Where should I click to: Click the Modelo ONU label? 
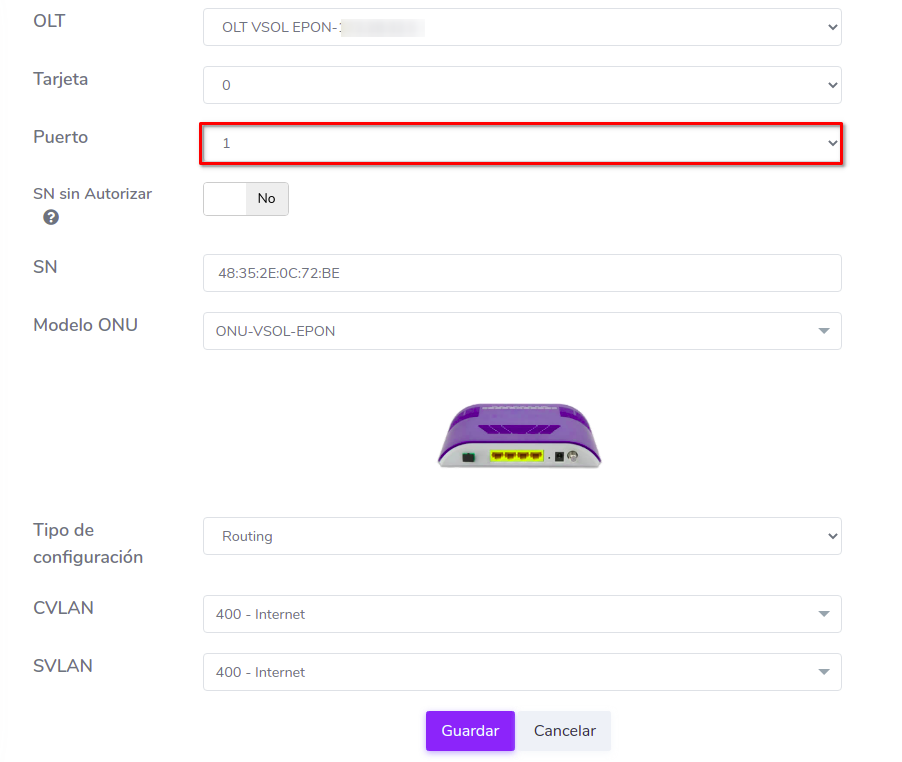tap(85, 325)
